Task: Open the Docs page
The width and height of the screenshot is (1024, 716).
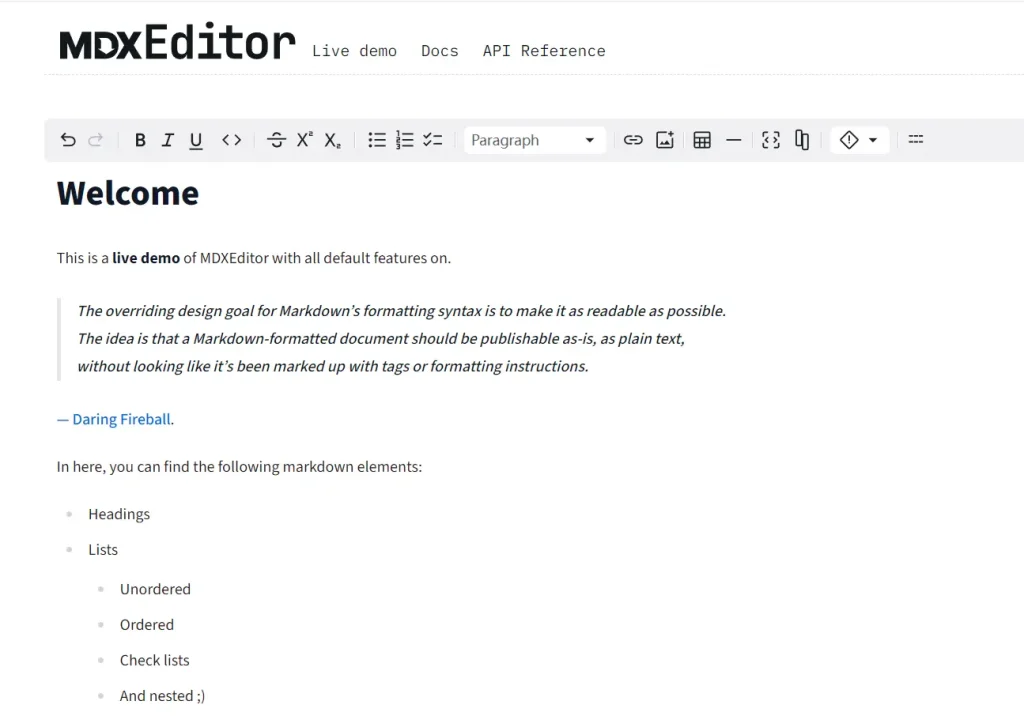Action: pyautogui.click(x=440, y=50)
